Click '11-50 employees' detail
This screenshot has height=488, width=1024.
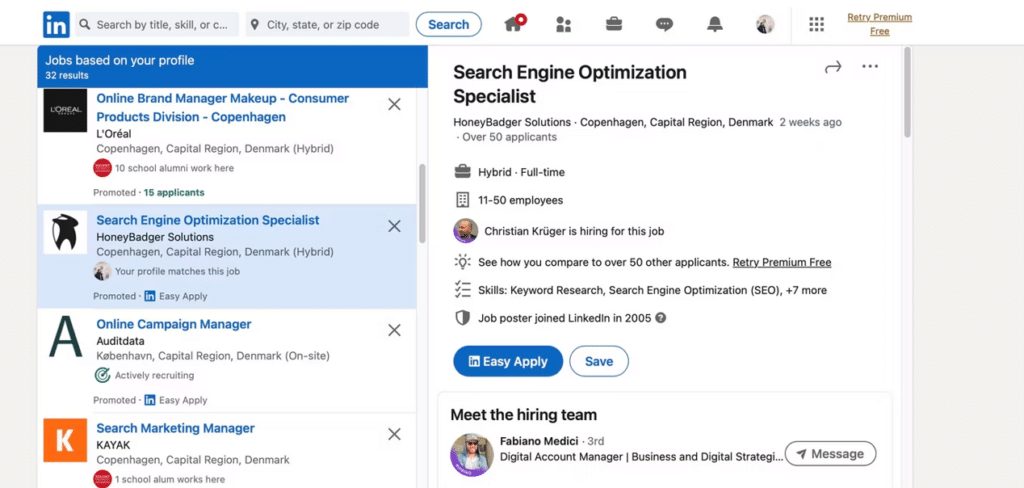tap(520, 201)
